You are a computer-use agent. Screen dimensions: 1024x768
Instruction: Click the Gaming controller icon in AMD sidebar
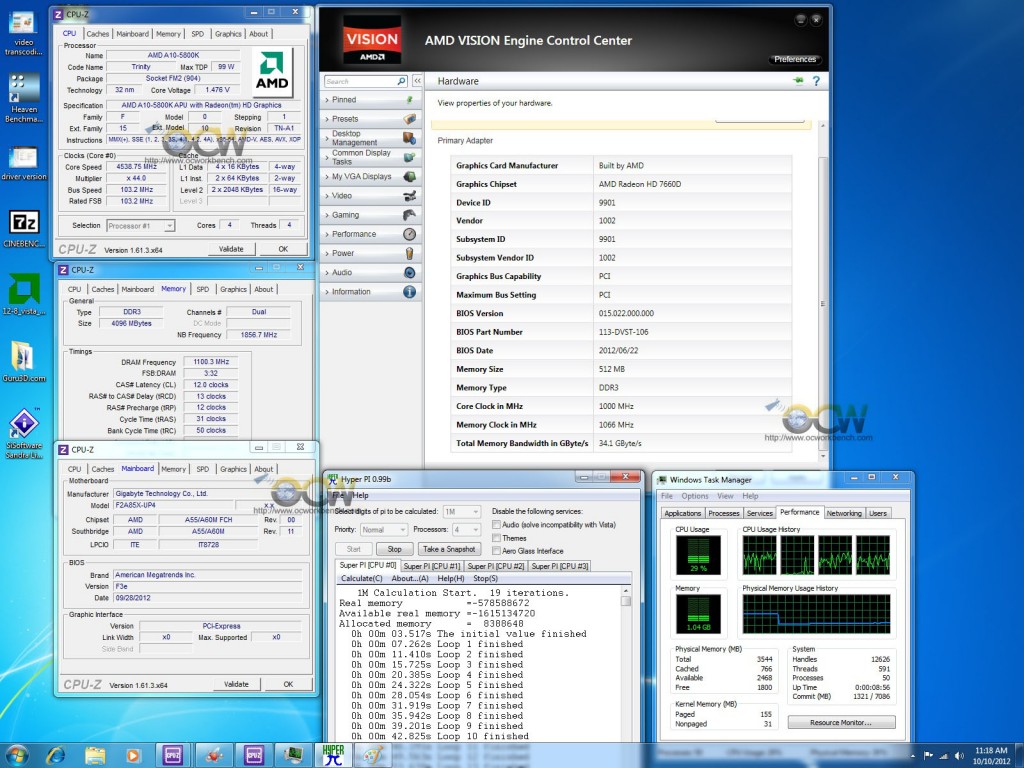(x=409, y=215)
